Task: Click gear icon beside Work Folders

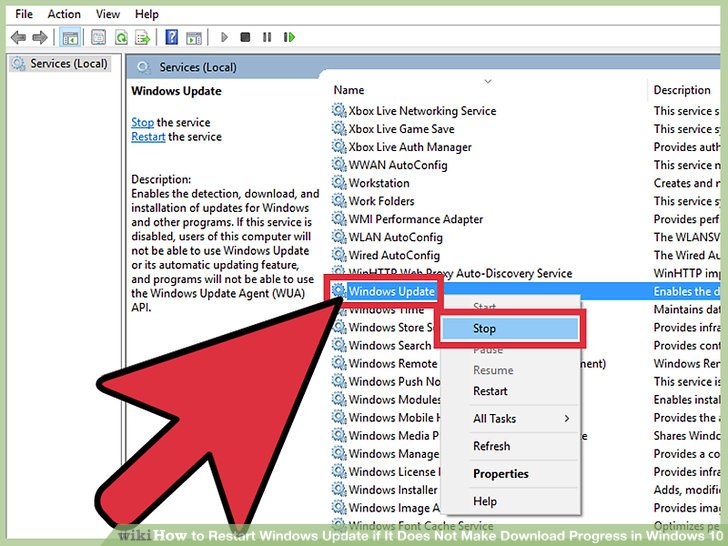Action: pyautogui.click(x=339, y=201)
